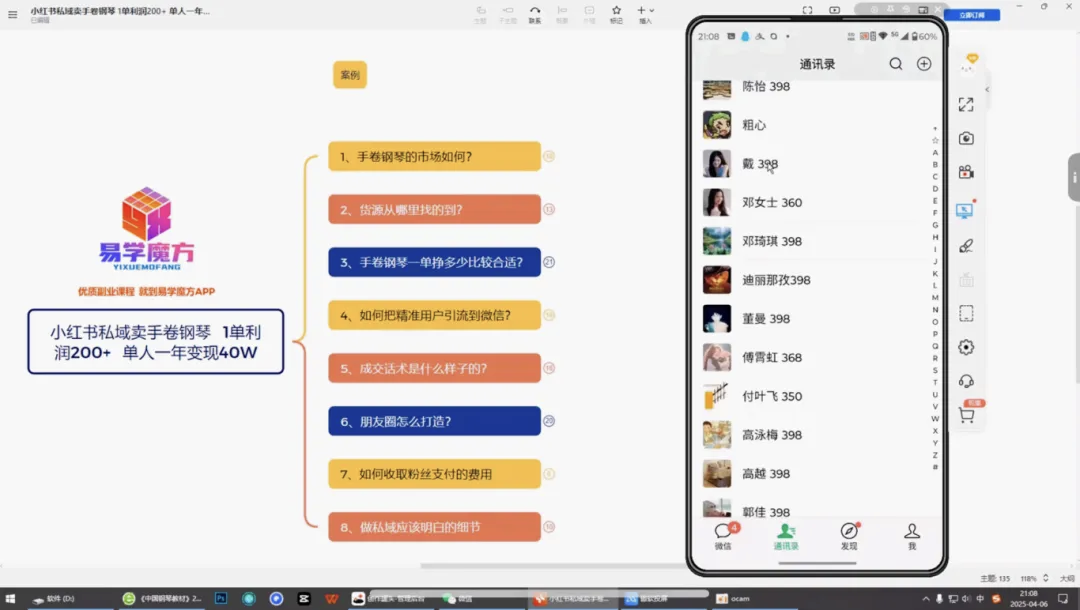The height and width of the screenshot is (610, 1080).
Task: Take a screenshot with the camera icon
Action: [x=966, y=139]
